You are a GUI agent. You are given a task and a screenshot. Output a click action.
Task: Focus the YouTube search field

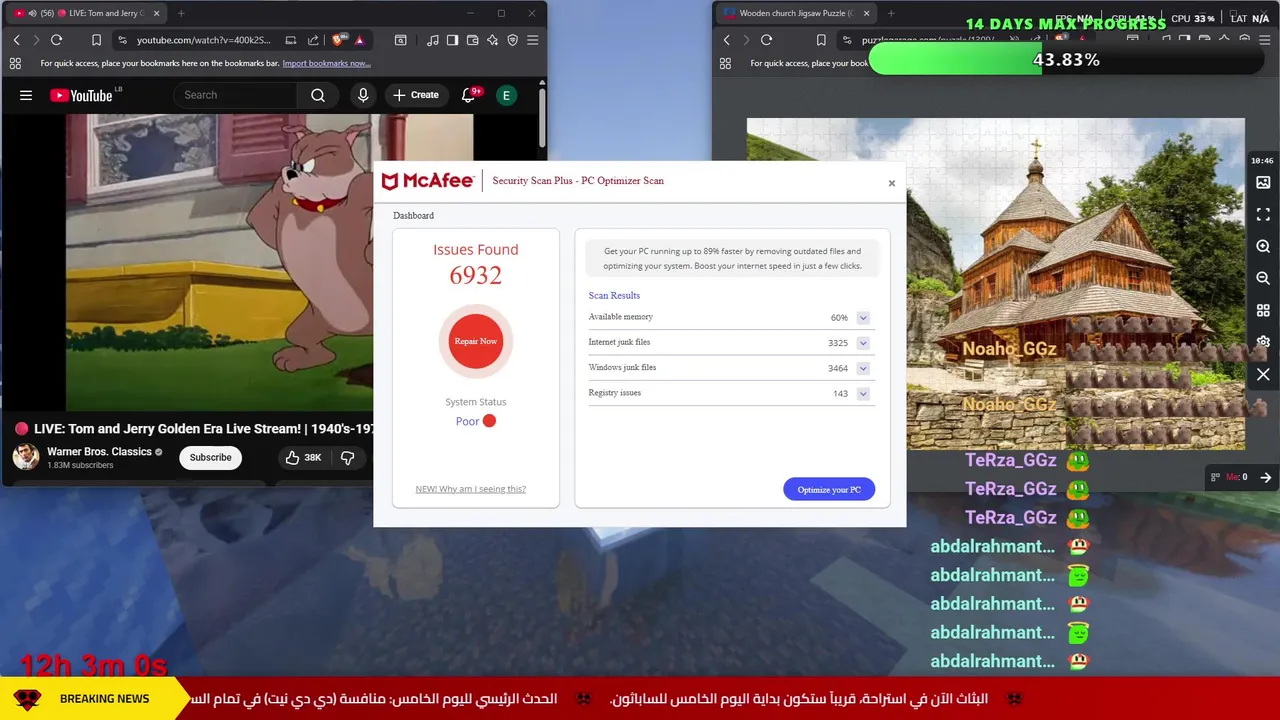[236, 95]
